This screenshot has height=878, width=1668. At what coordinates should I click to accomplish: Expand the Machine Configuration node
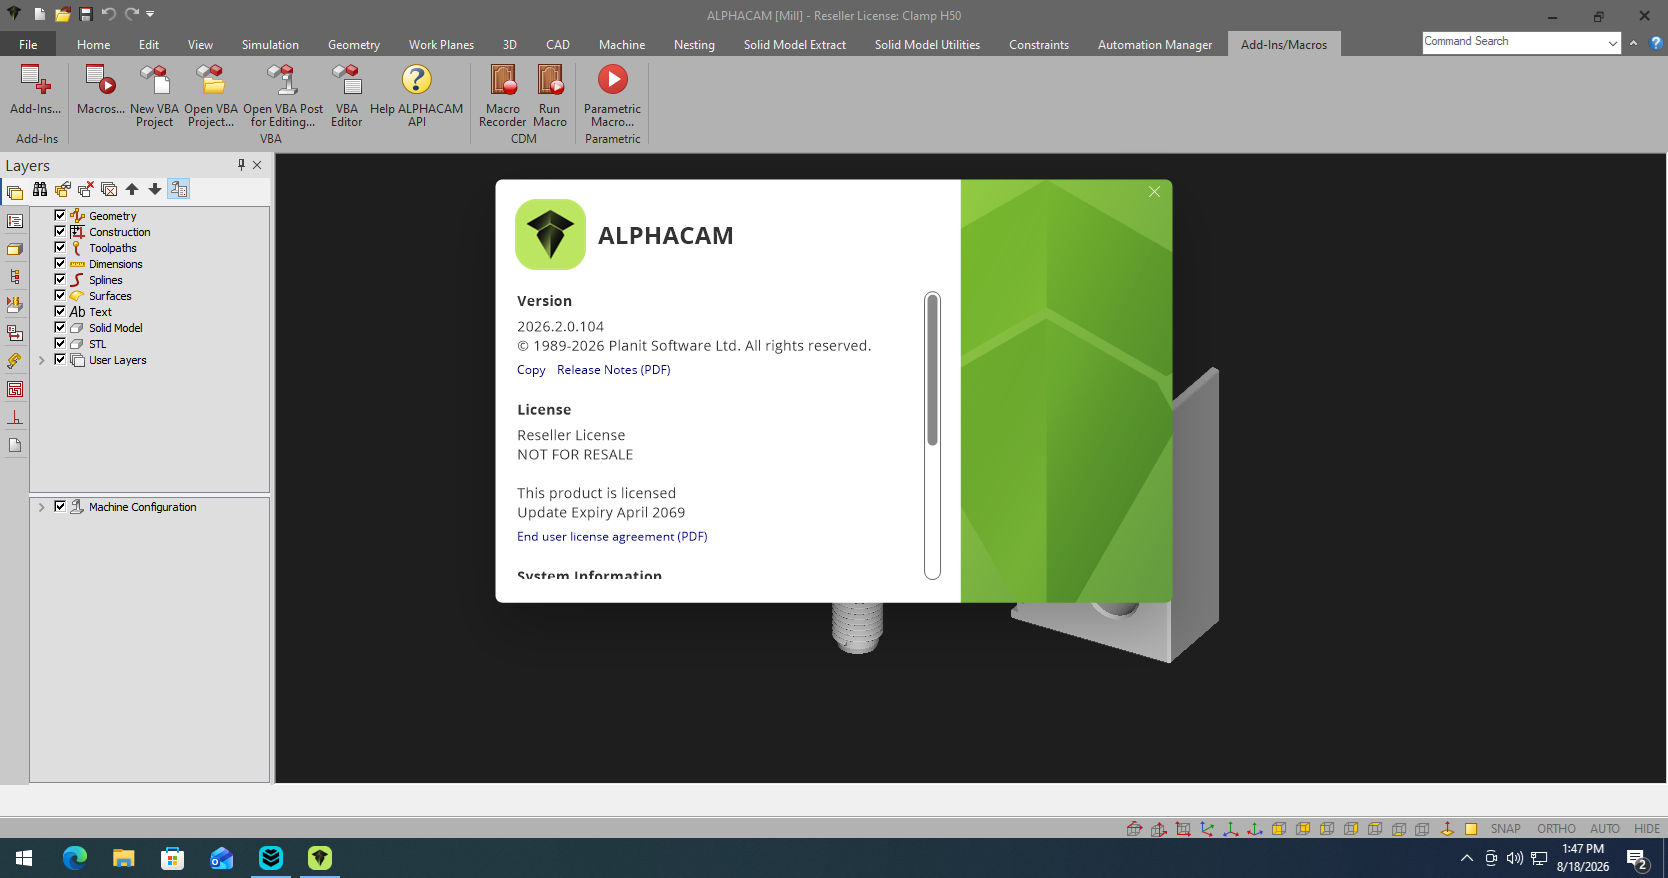coord(41,507)
